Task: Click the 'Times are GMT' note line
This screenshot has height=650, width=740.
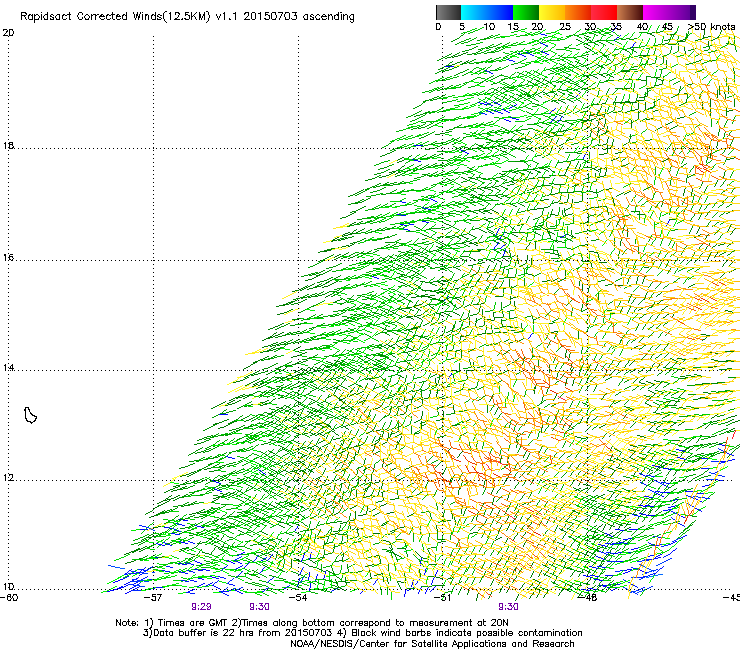Action: pyautogui.click(x=312, y=623)
